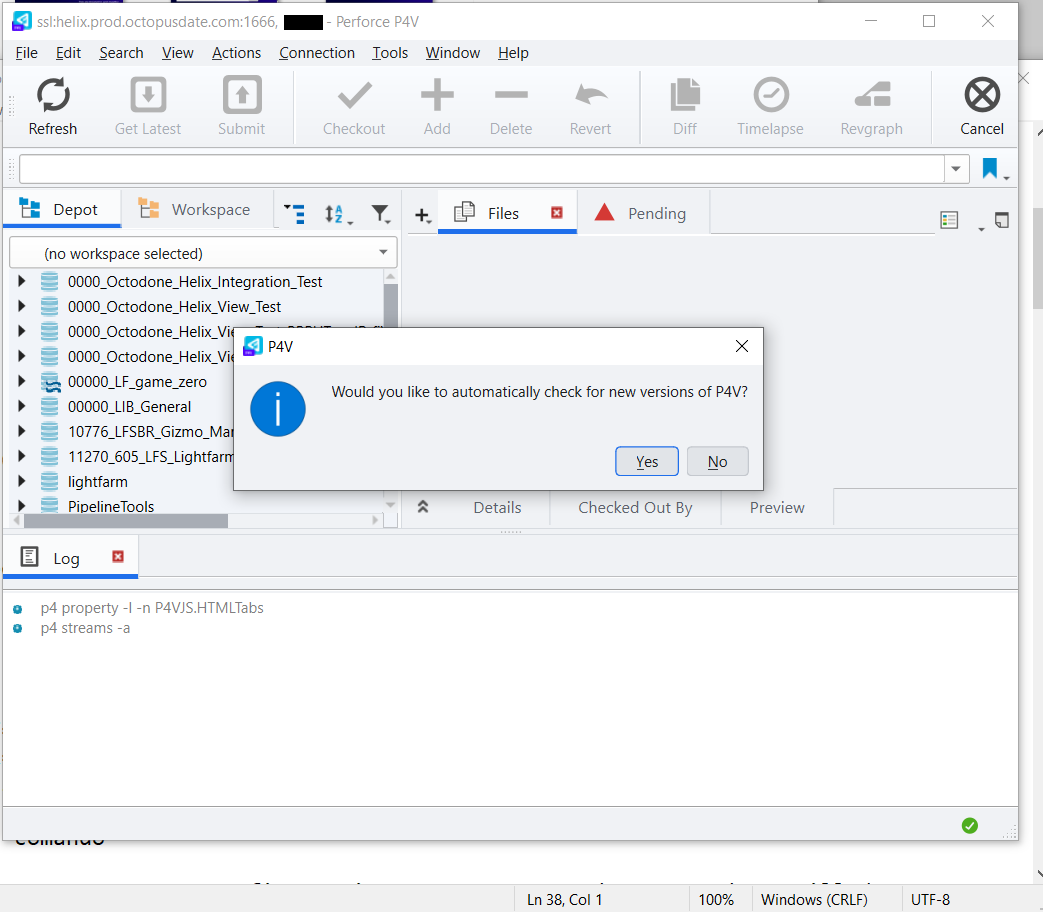Switch to the Workspace tab
This screenshot has width=1043, height=912.
198,210
